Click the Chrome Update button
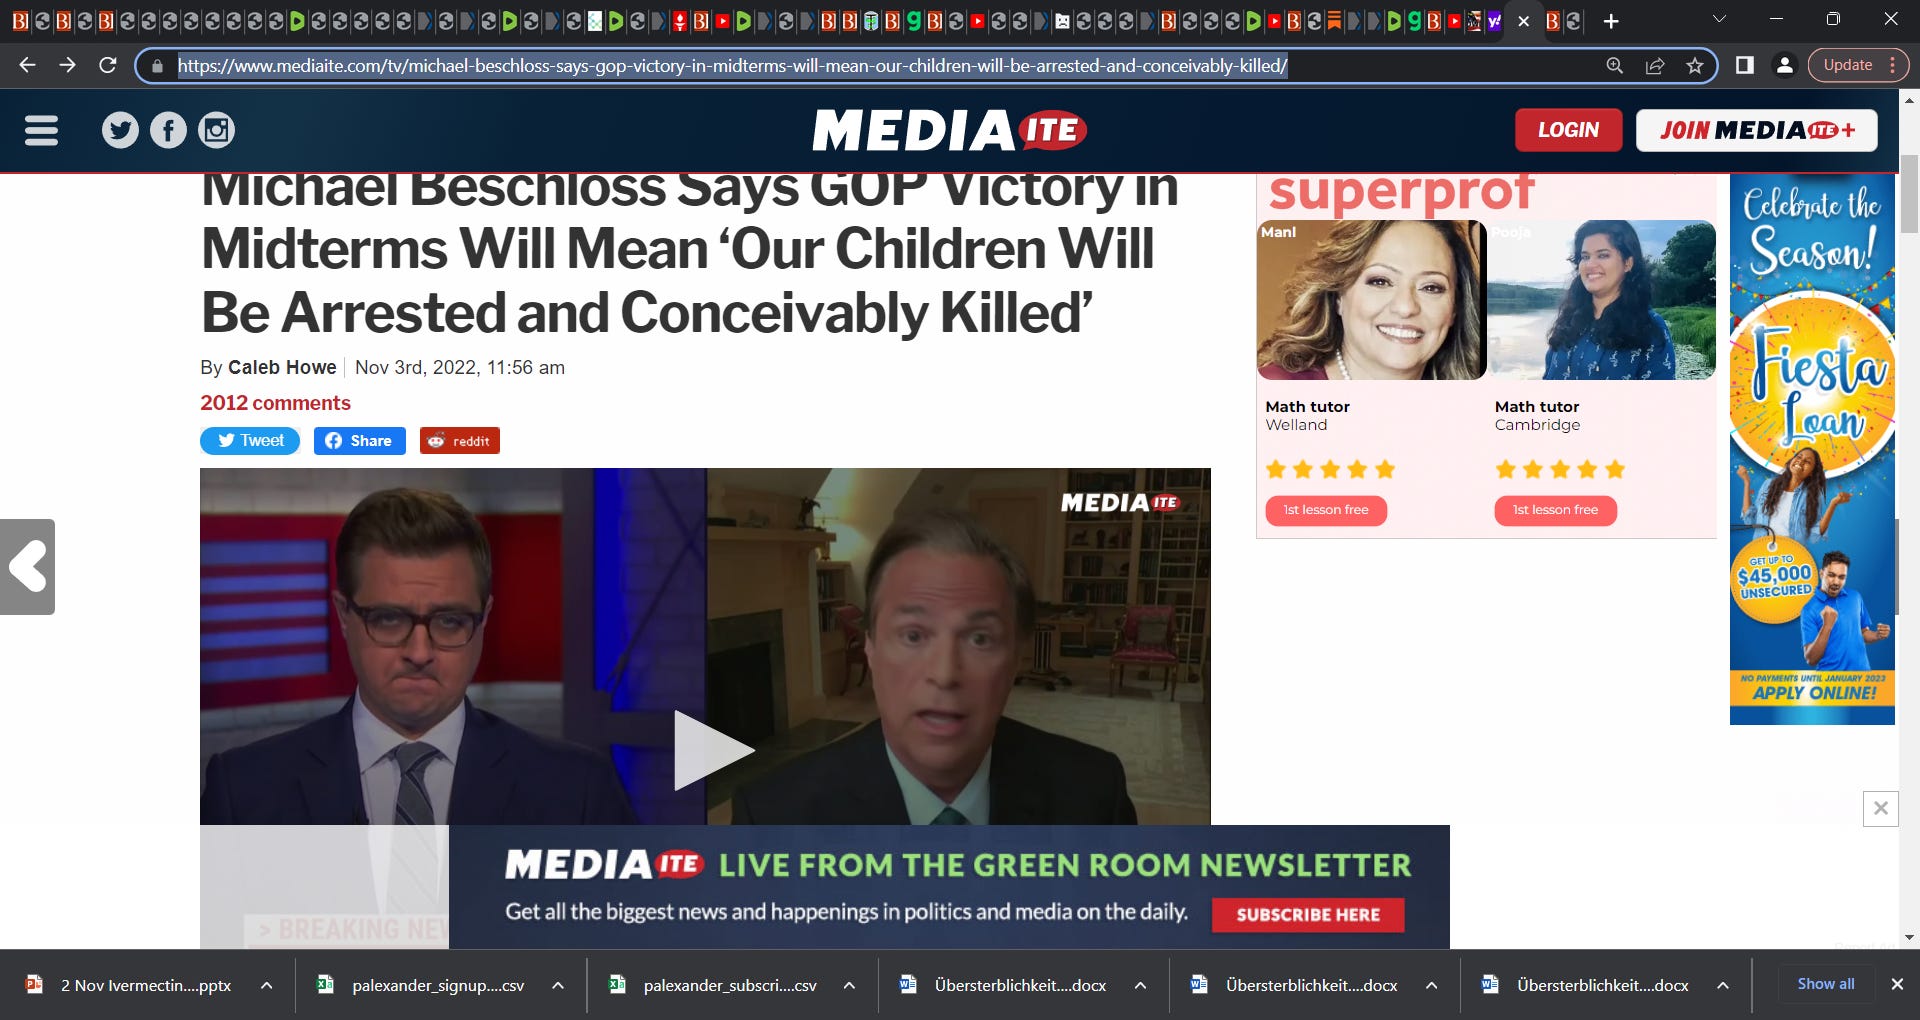Viewport: 1920px width, 1020px height. [1858, 65]
